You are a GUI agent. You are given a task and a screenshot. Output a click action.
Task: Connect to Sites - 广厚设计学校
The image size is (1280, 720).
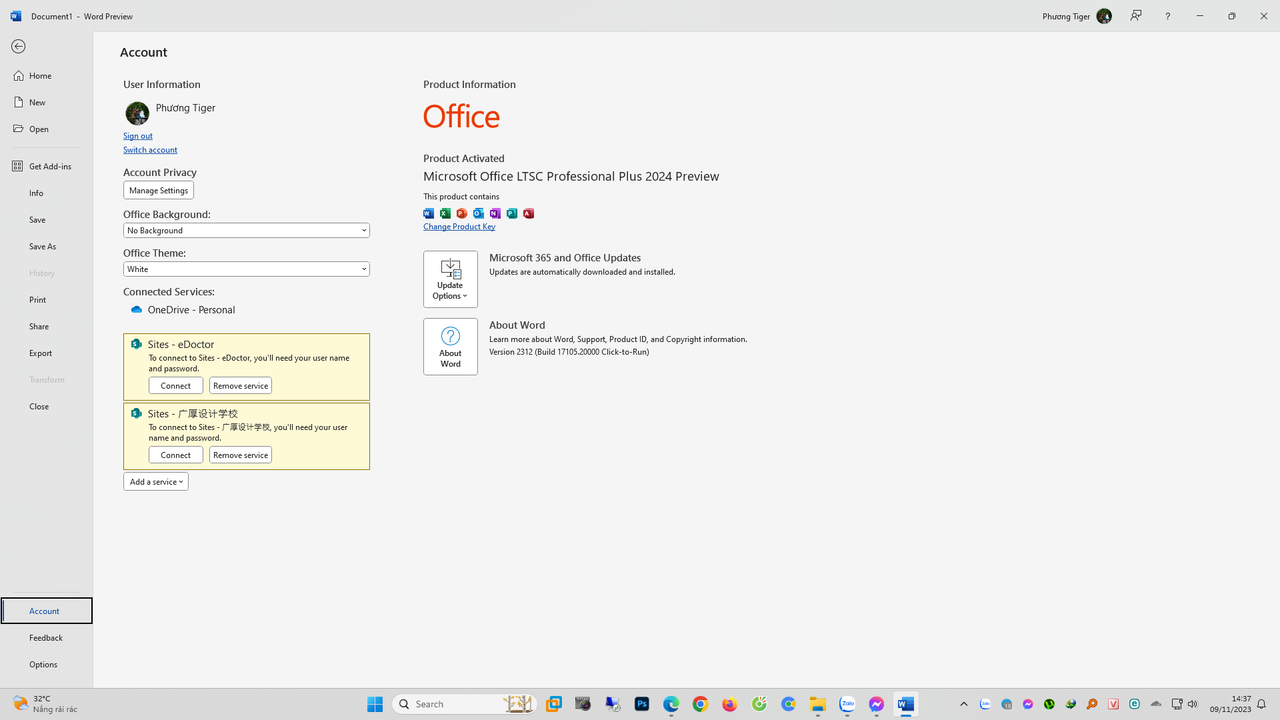point(176,455)
